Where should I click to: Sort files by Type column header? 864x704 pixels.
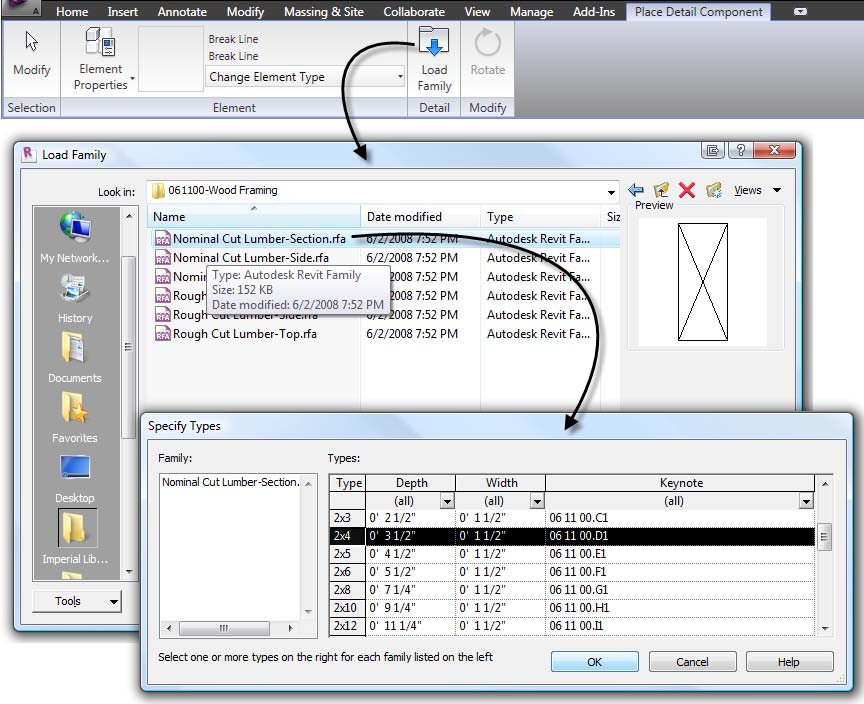(539, 216)
